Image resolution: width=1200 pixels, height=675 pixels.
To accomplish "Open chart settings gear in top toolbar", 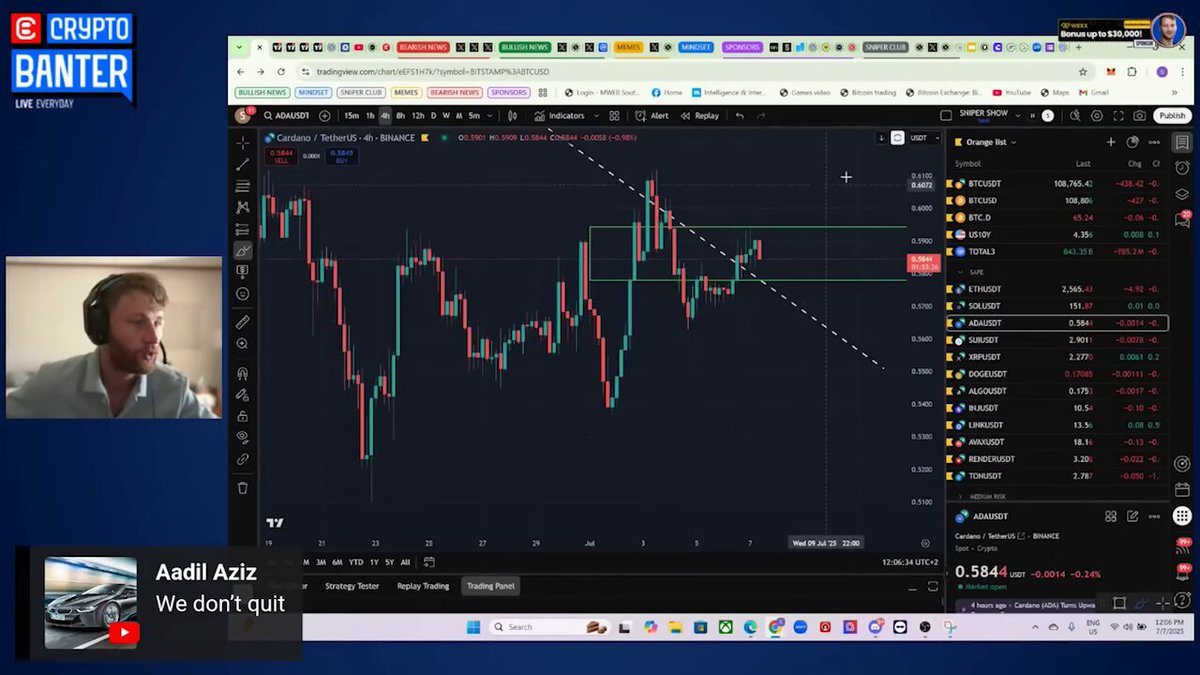I will (x=1097, y=116).
